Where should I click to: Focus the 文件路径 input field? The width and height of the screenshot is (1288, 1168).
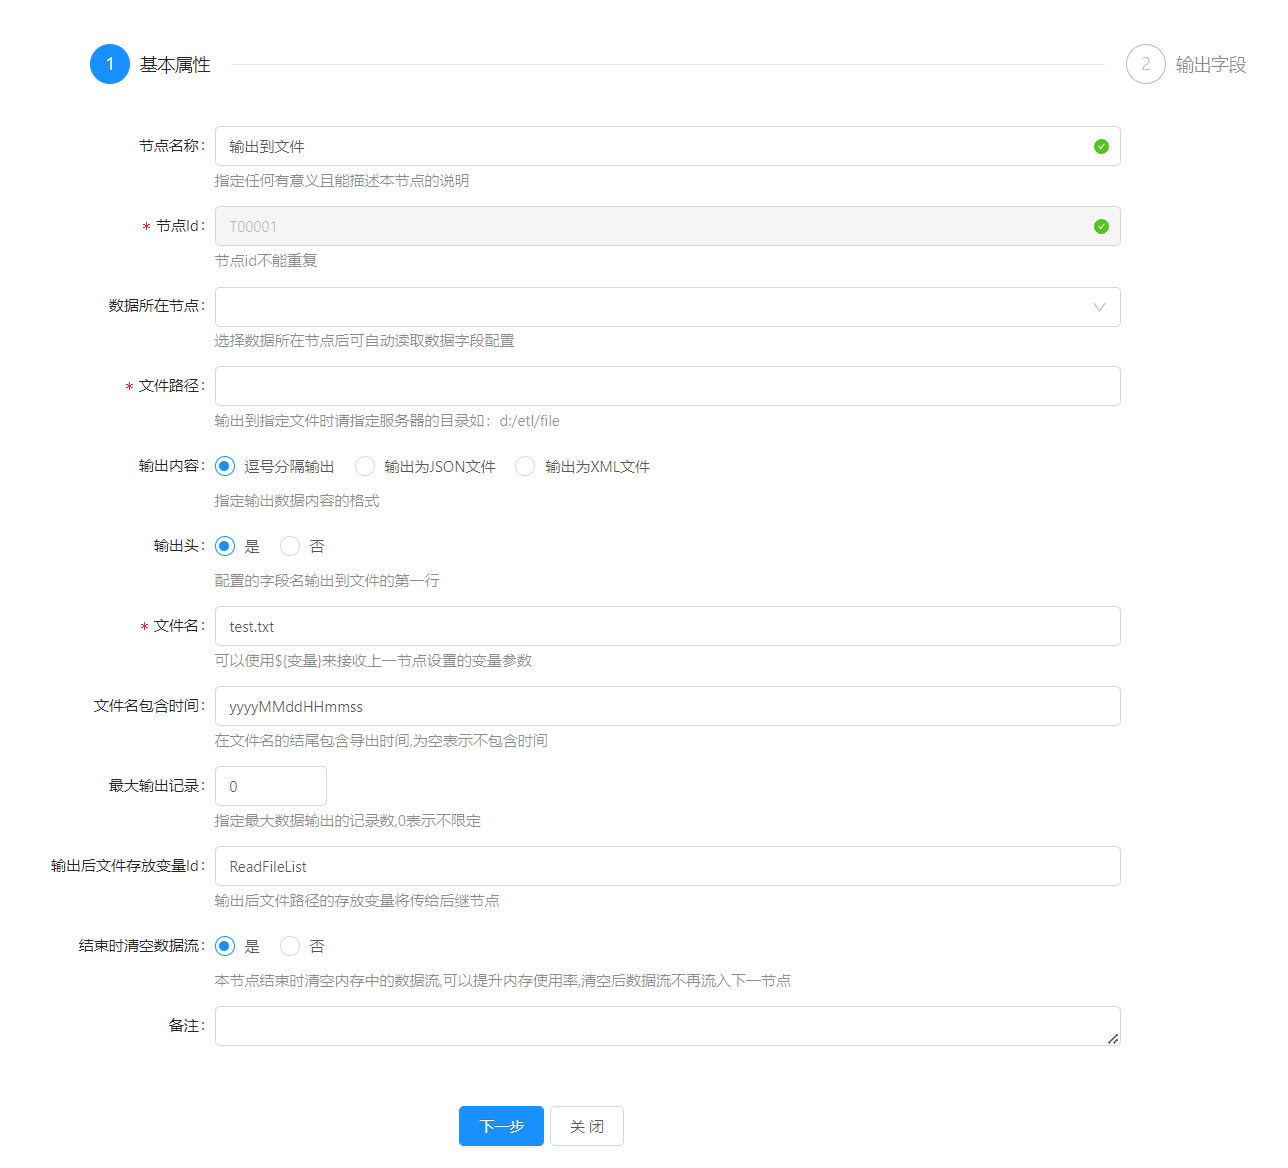point(667,387)
